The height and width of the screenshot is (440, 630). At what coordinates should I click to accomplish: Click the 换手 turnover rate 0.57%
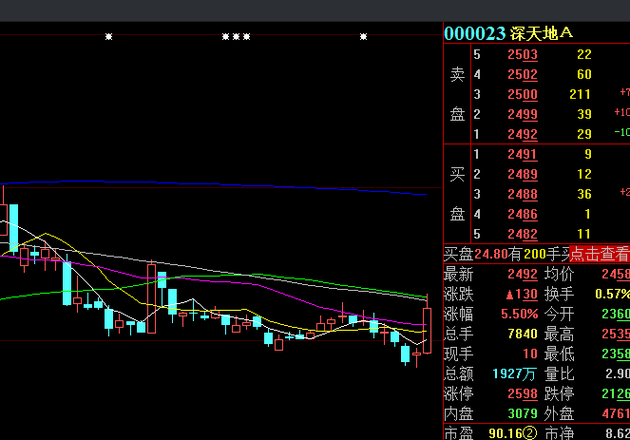[x=612, y=294]
